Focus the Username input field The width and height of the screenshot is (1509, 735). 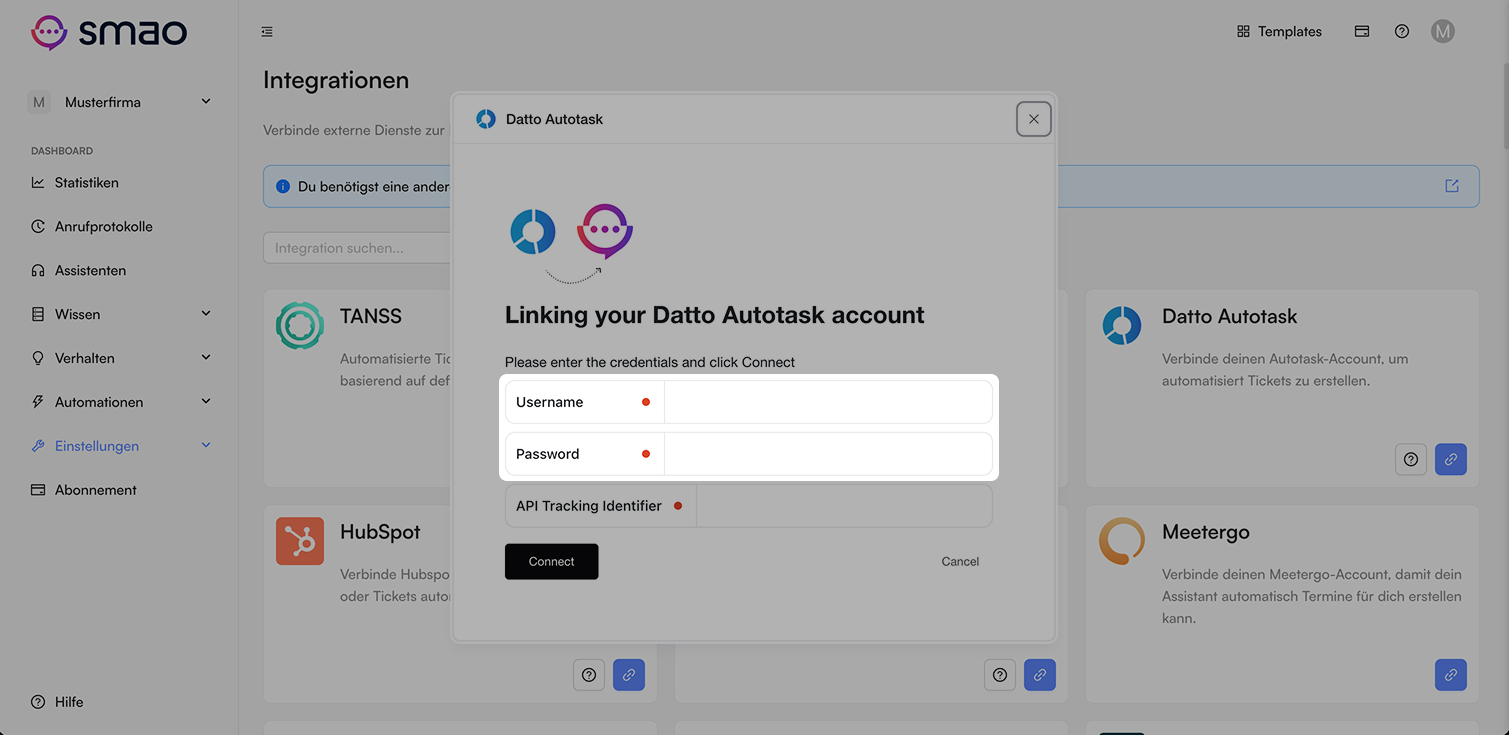click(828, 402)
